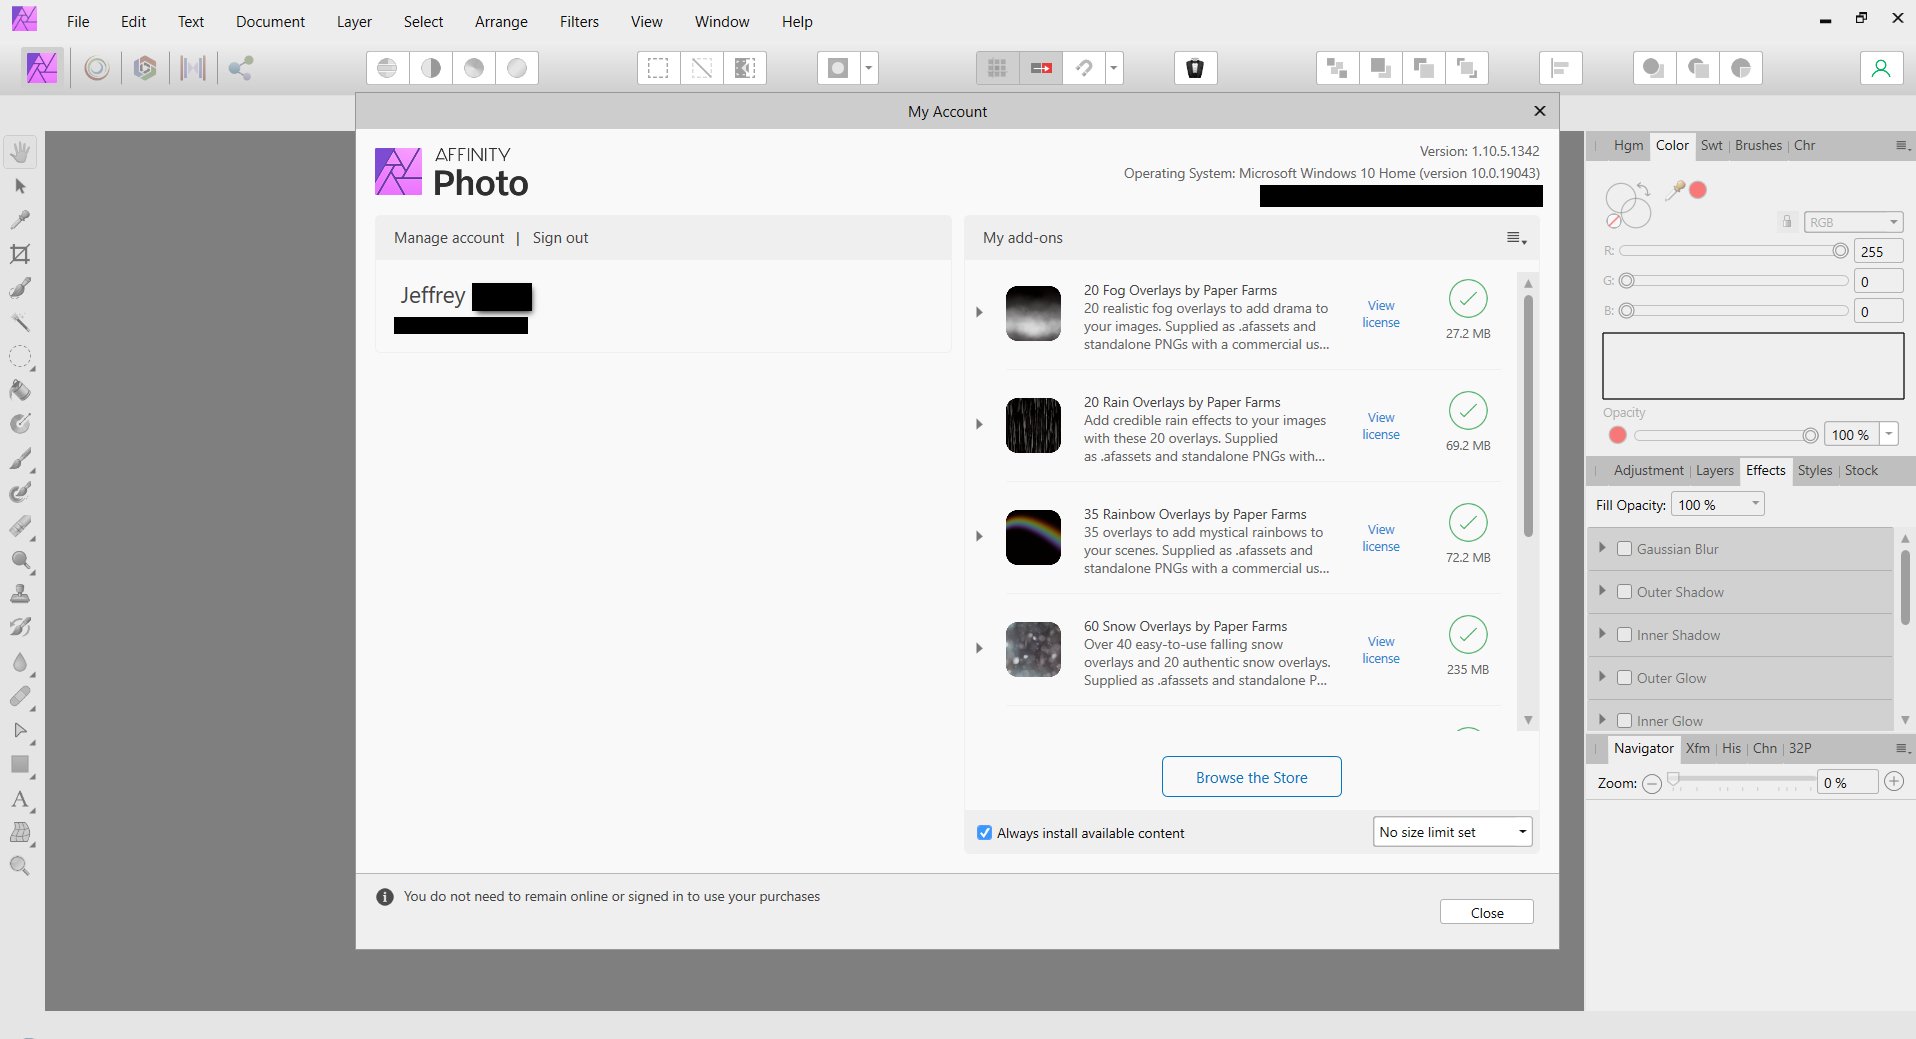The height and width of the screenshot is (1039, 1916).
Task: Select the Artistic Text tool
Action: pyautogui.click(x=20, y=799)
